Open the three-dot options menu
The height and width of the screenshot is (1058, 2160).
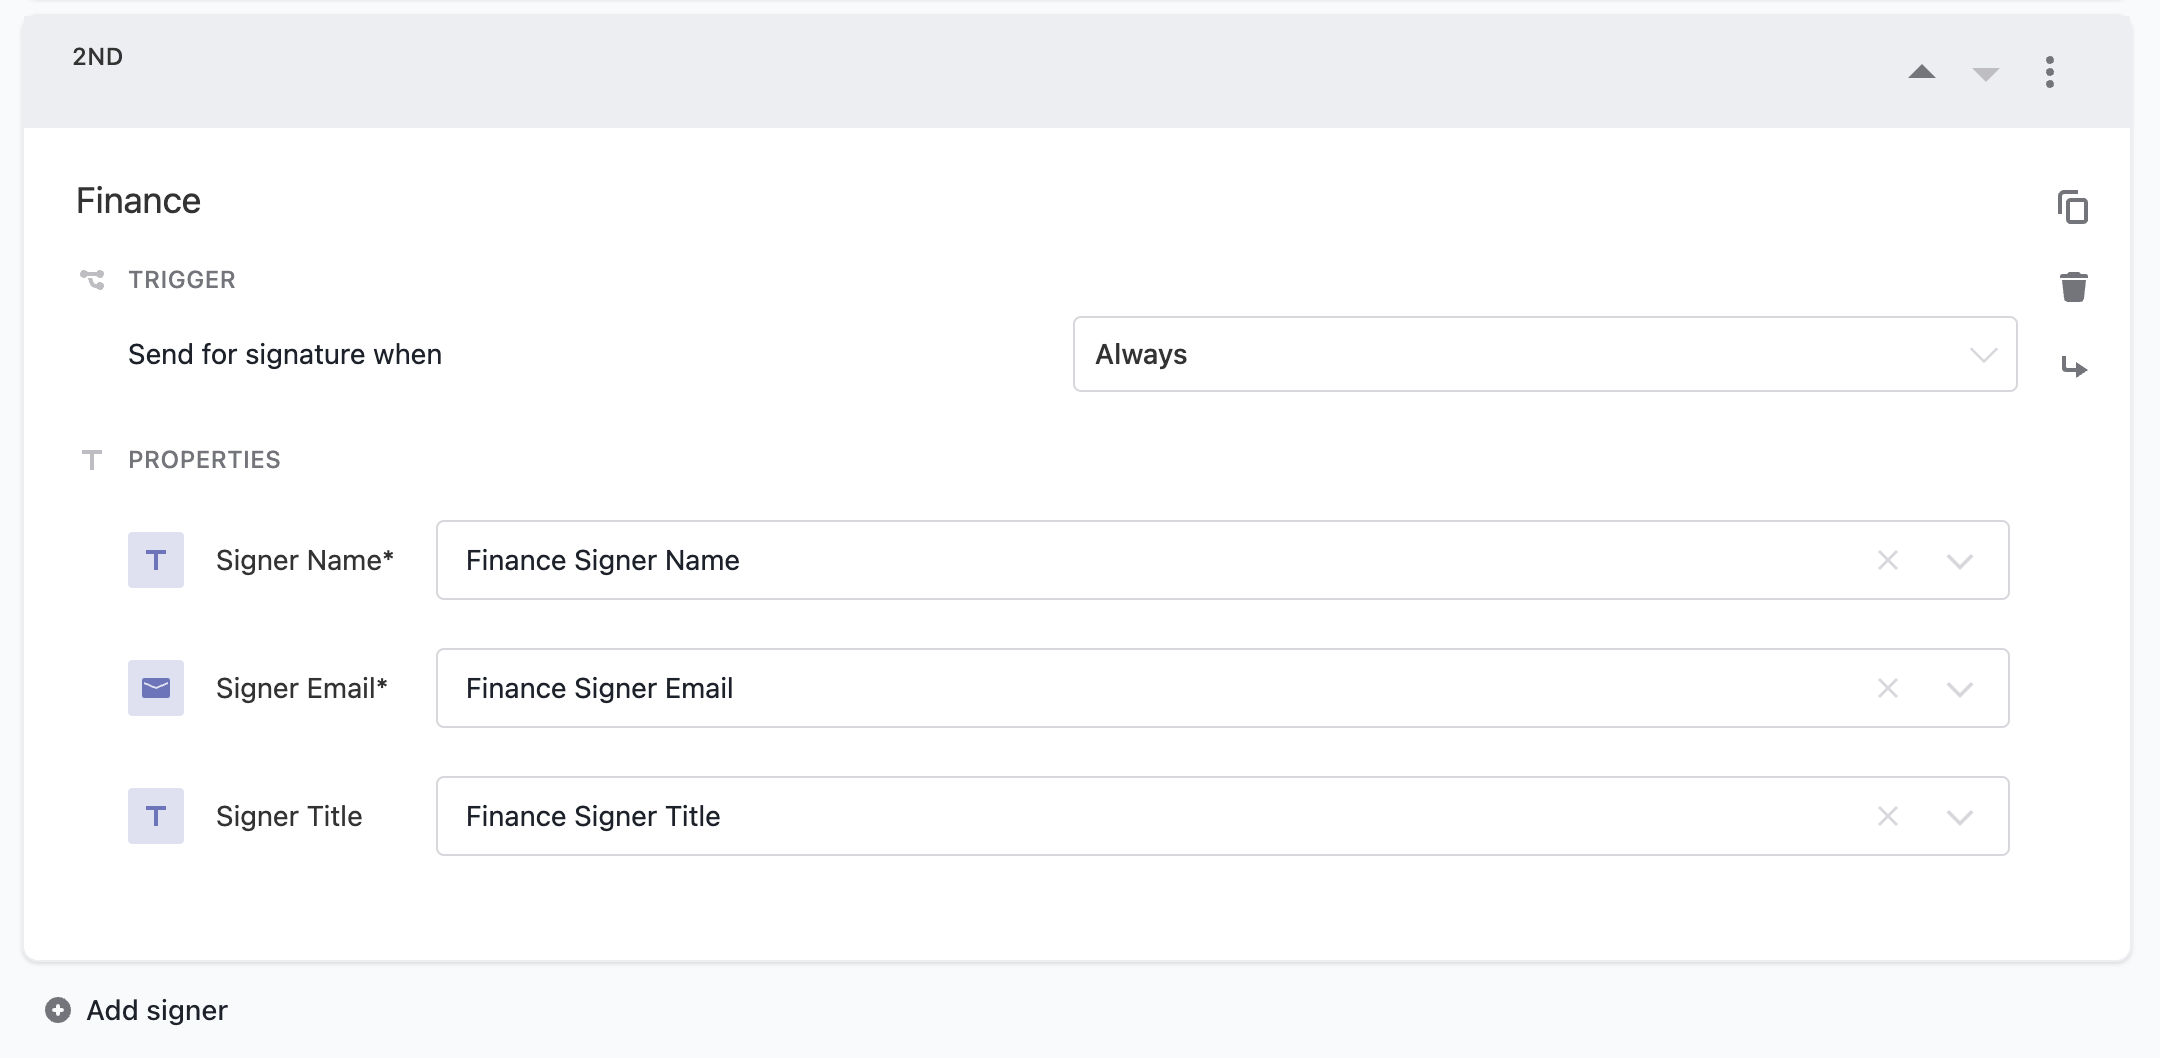pyautogui.click(x=2050, y=71)
